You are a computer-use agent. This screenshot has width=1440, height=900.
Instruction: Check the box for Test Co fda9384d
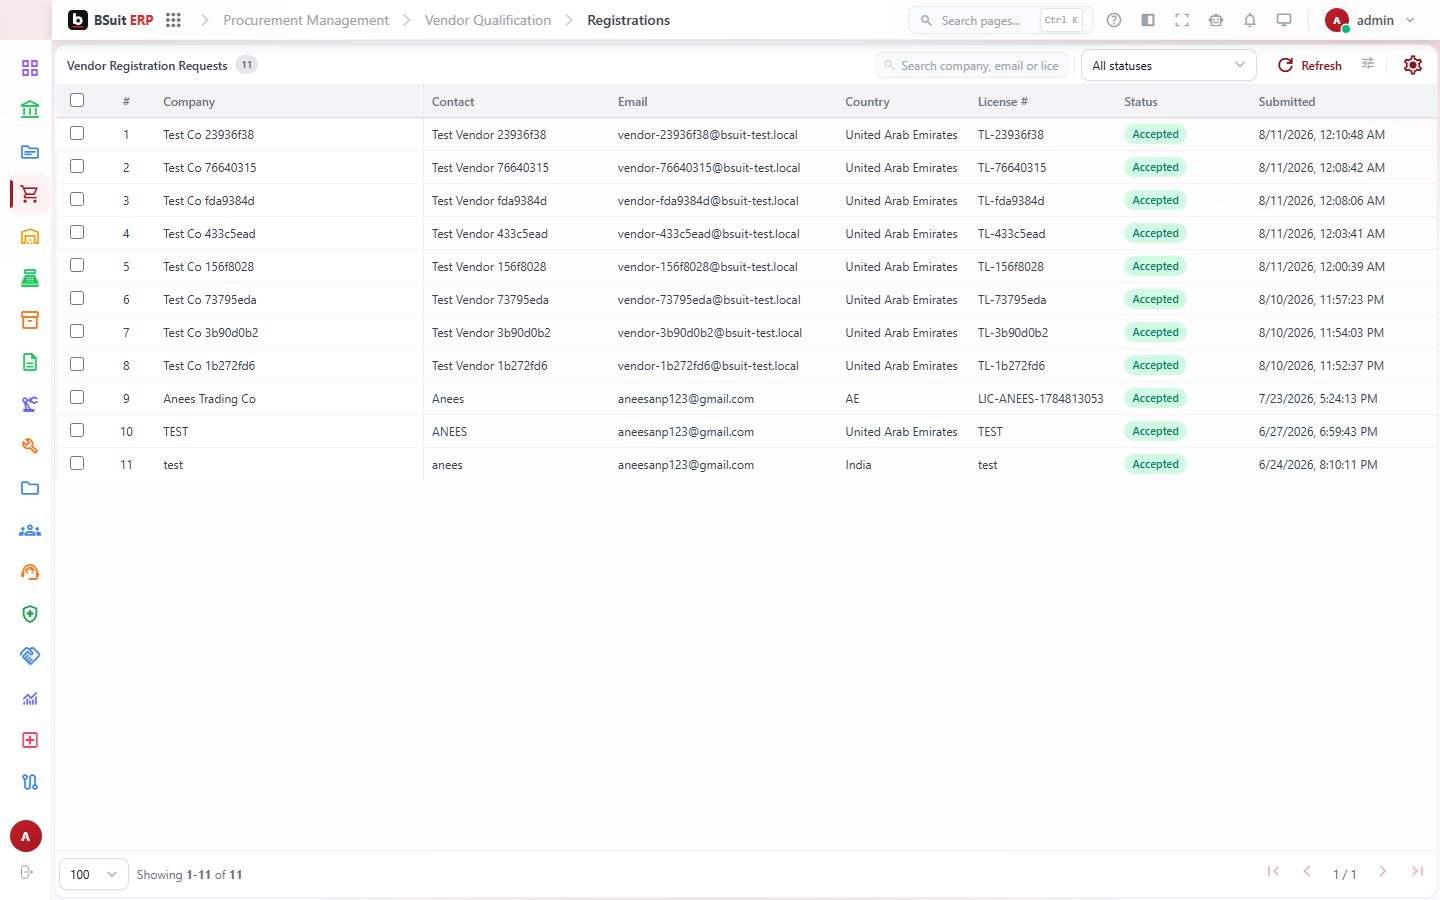point(77,199)
